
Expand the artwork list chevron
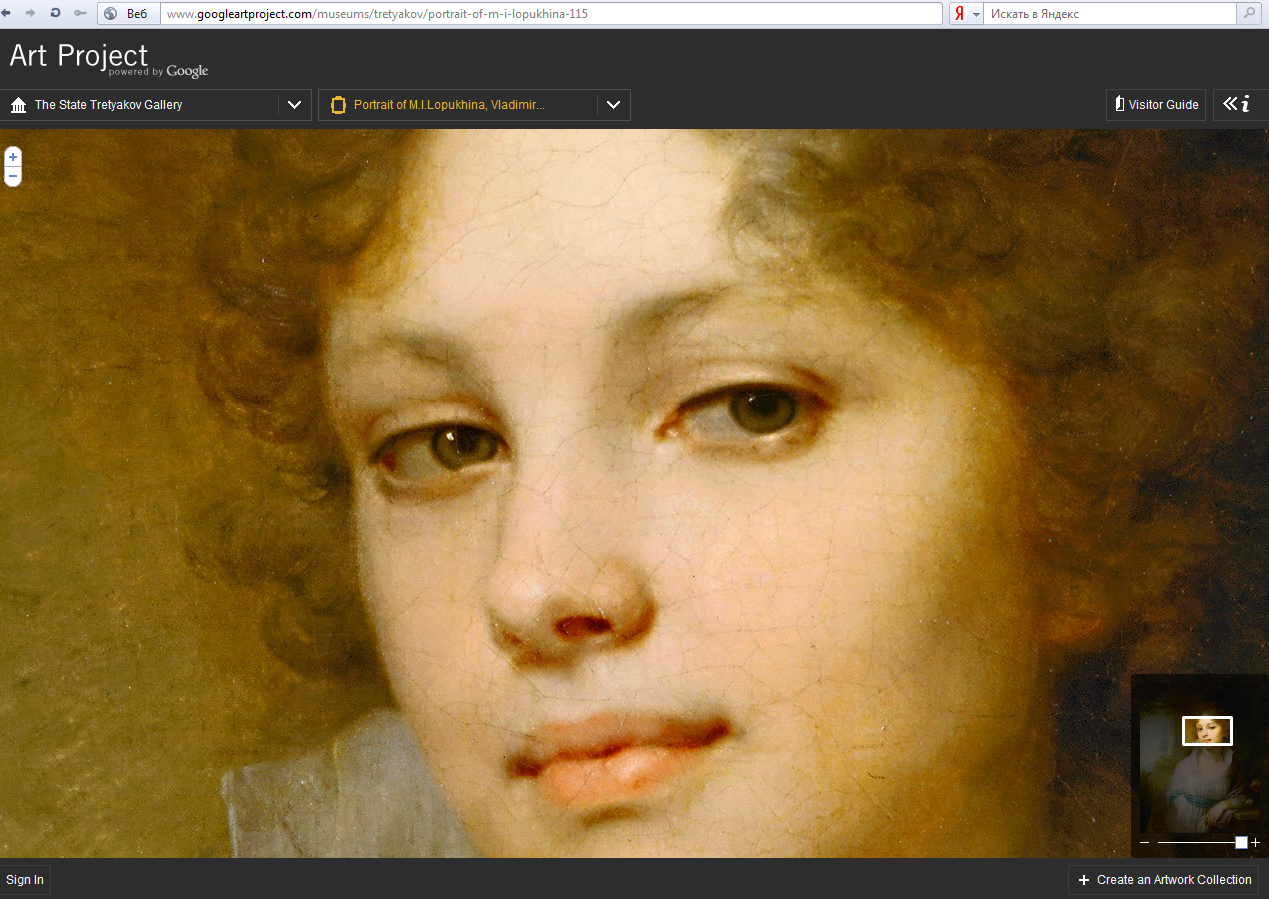click(613, 105)
